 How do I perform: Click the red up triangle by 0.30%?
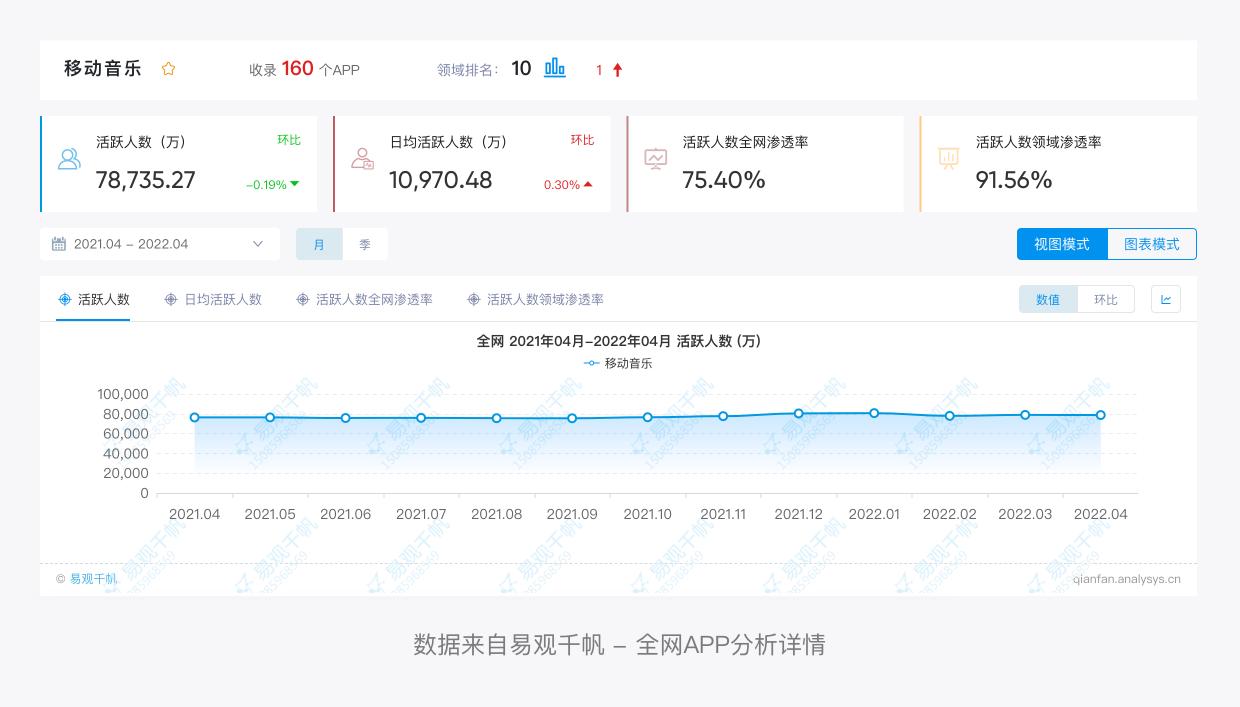coord(588,184)
